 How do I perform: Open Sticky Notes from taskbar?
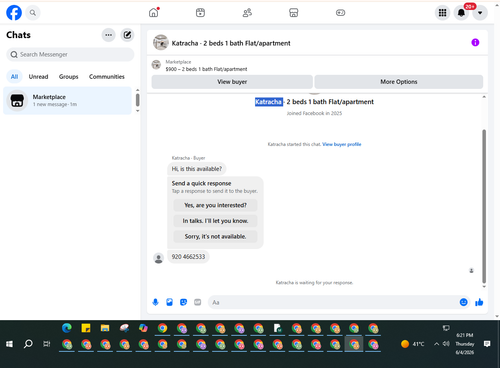pos(86,328)
